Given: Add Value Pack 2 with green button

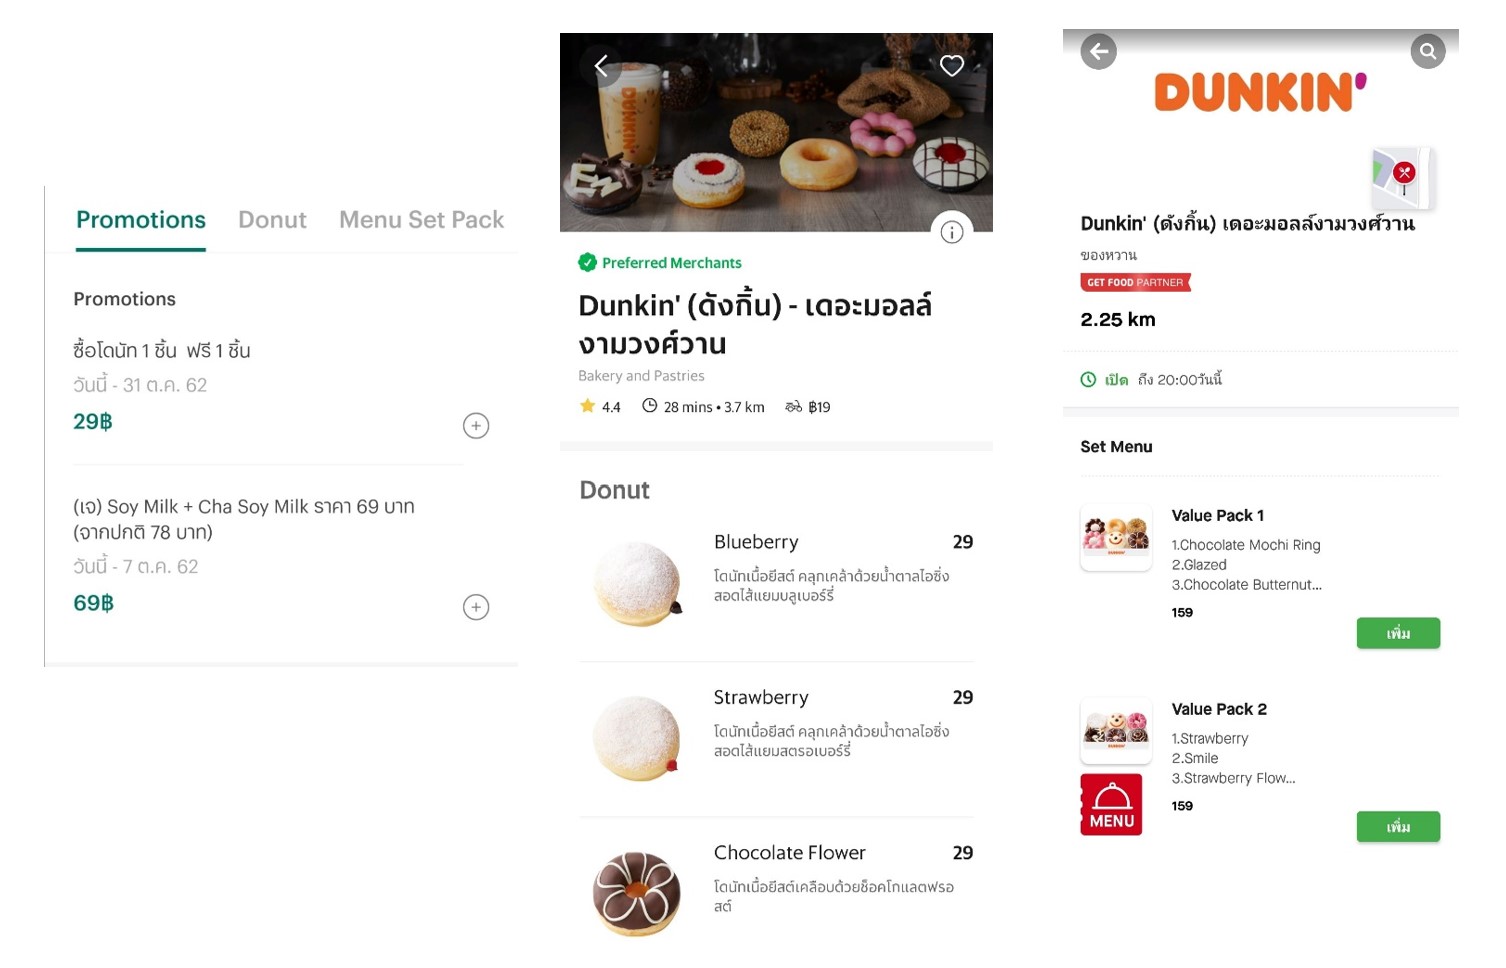Looking at the screenshot, I should pyautogui.click(x=1398, y=826).
